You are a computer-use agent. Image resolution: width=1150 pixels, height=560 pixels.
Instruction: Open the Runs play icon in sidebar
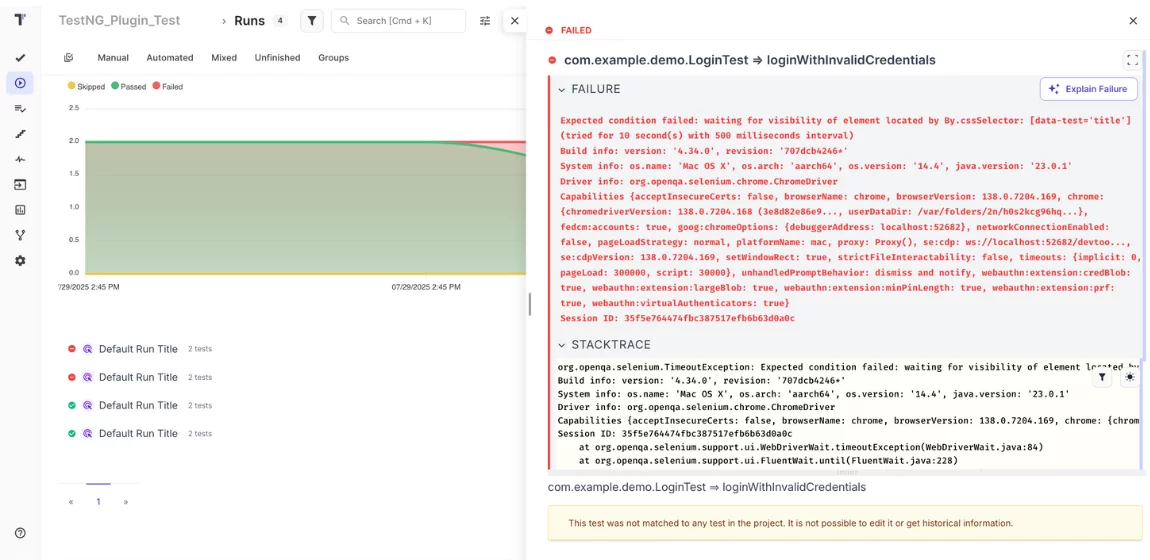pos(20,83)
